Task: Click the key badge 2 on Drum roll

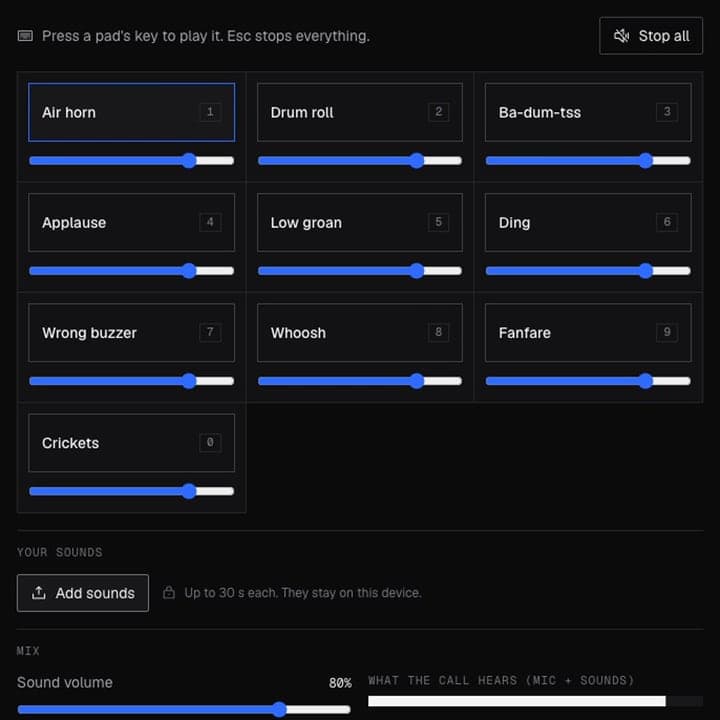Action: coord(439,112)
